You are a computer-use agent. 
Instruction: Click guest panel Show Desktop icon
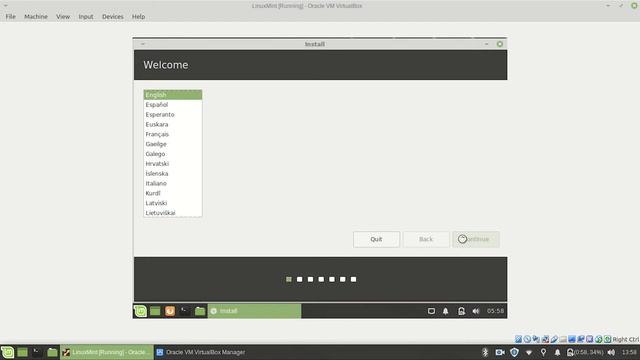click(x=155, y=311)
